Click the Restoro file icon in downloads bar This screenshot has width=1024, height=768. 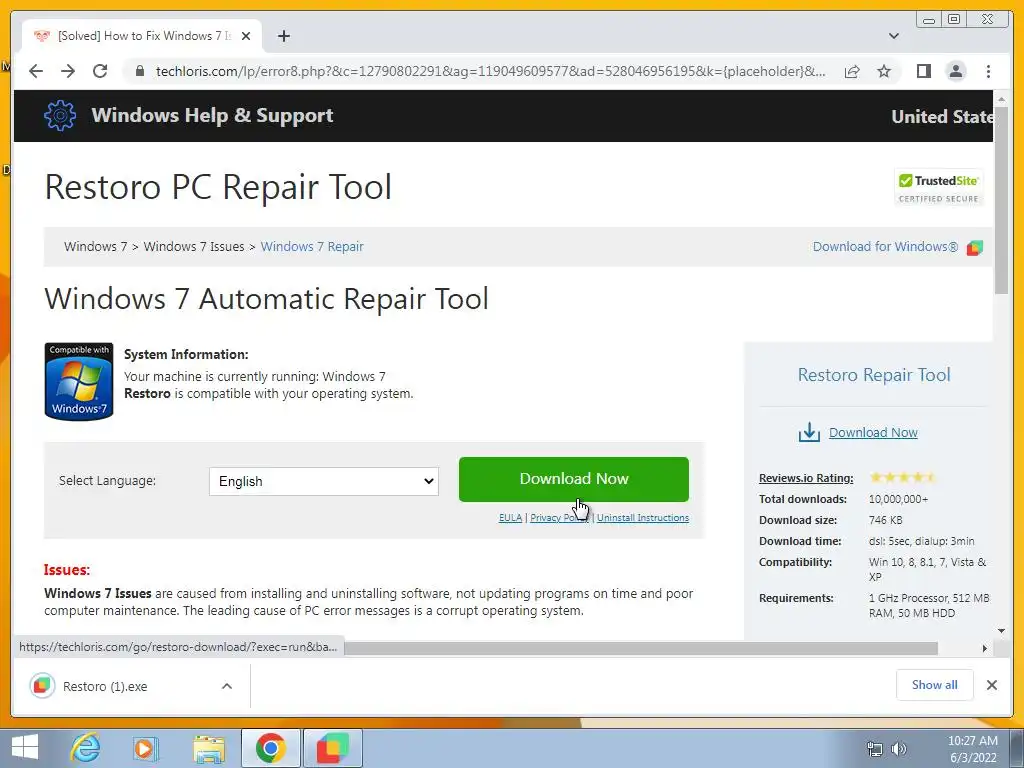click(x=42, y=686)
